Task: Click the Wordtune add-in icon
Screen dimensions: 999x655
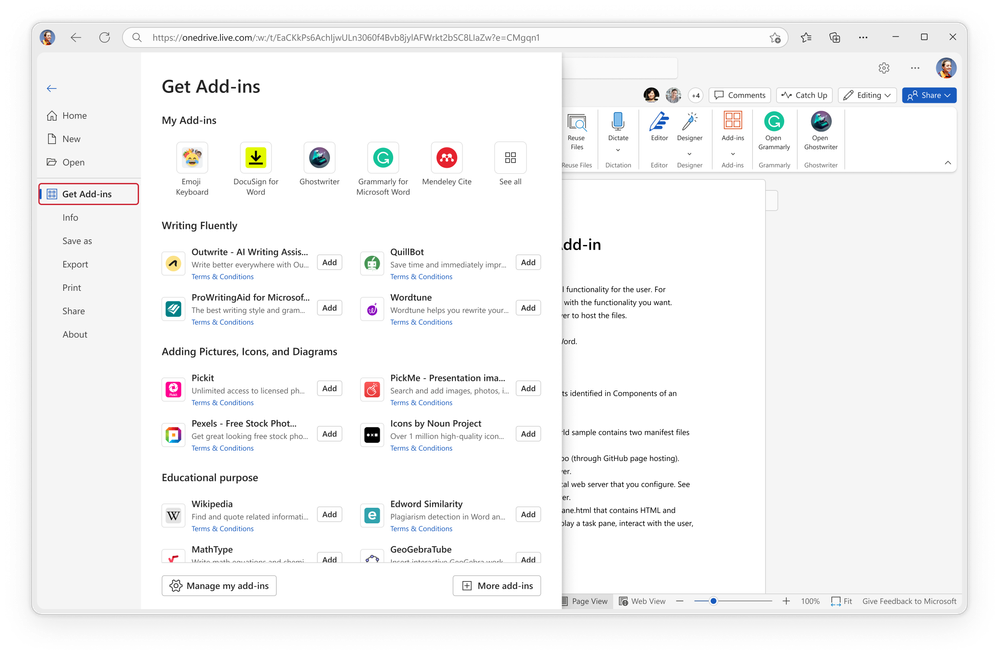Action: coord(372,309)
